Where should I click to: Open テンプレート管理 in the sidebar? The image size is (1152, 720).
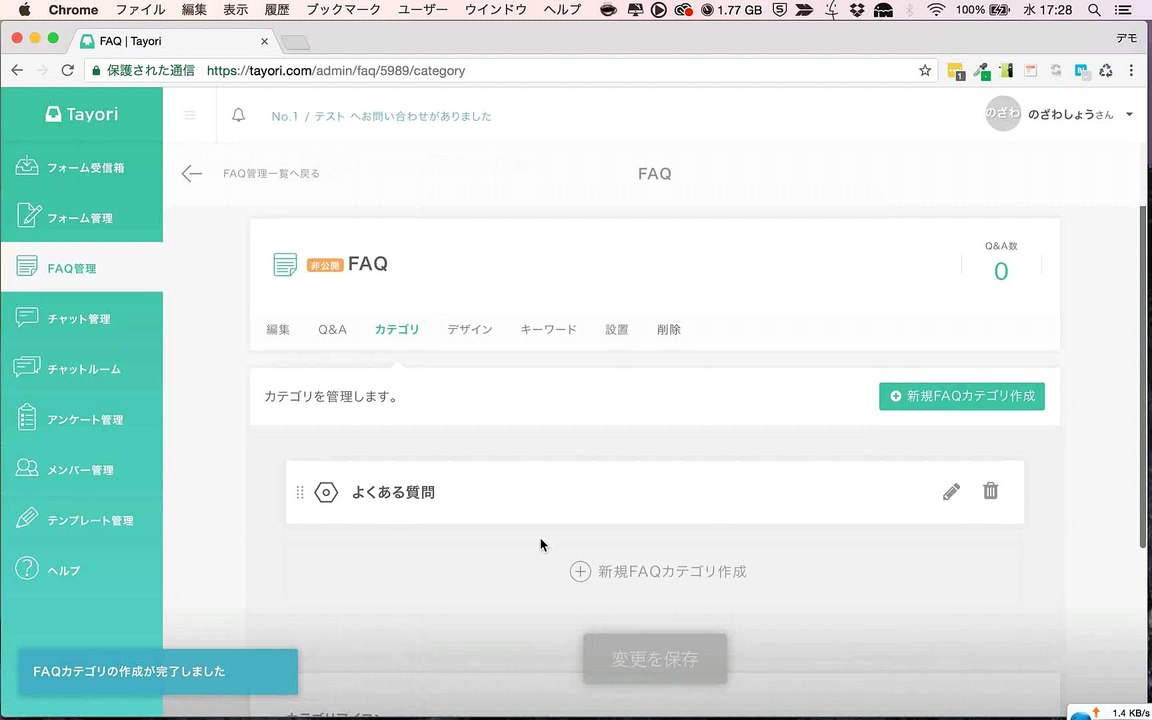pos(81,520)
